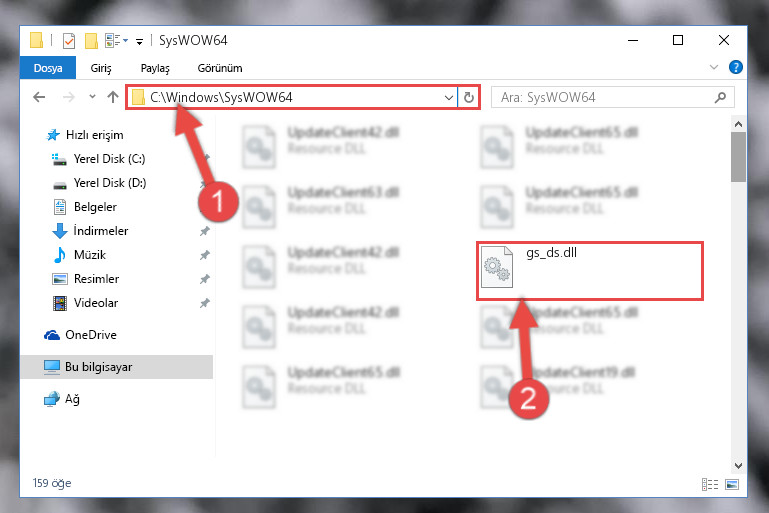Click the search magnifier icon
The image size is (769, 513).
click(x=720, y=98)
